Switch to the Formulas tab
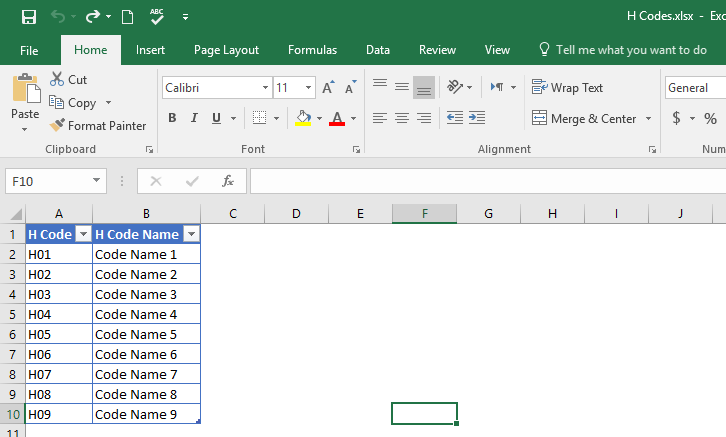Viewport: 726px width, 437px height. coord(313,50)
